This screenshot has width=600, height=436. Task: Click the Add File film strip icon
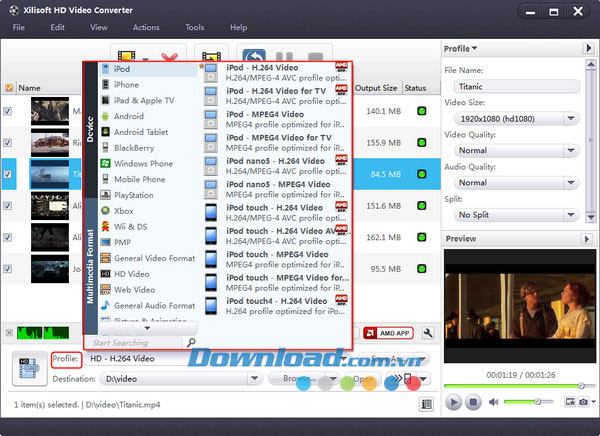tap(127, 56)
